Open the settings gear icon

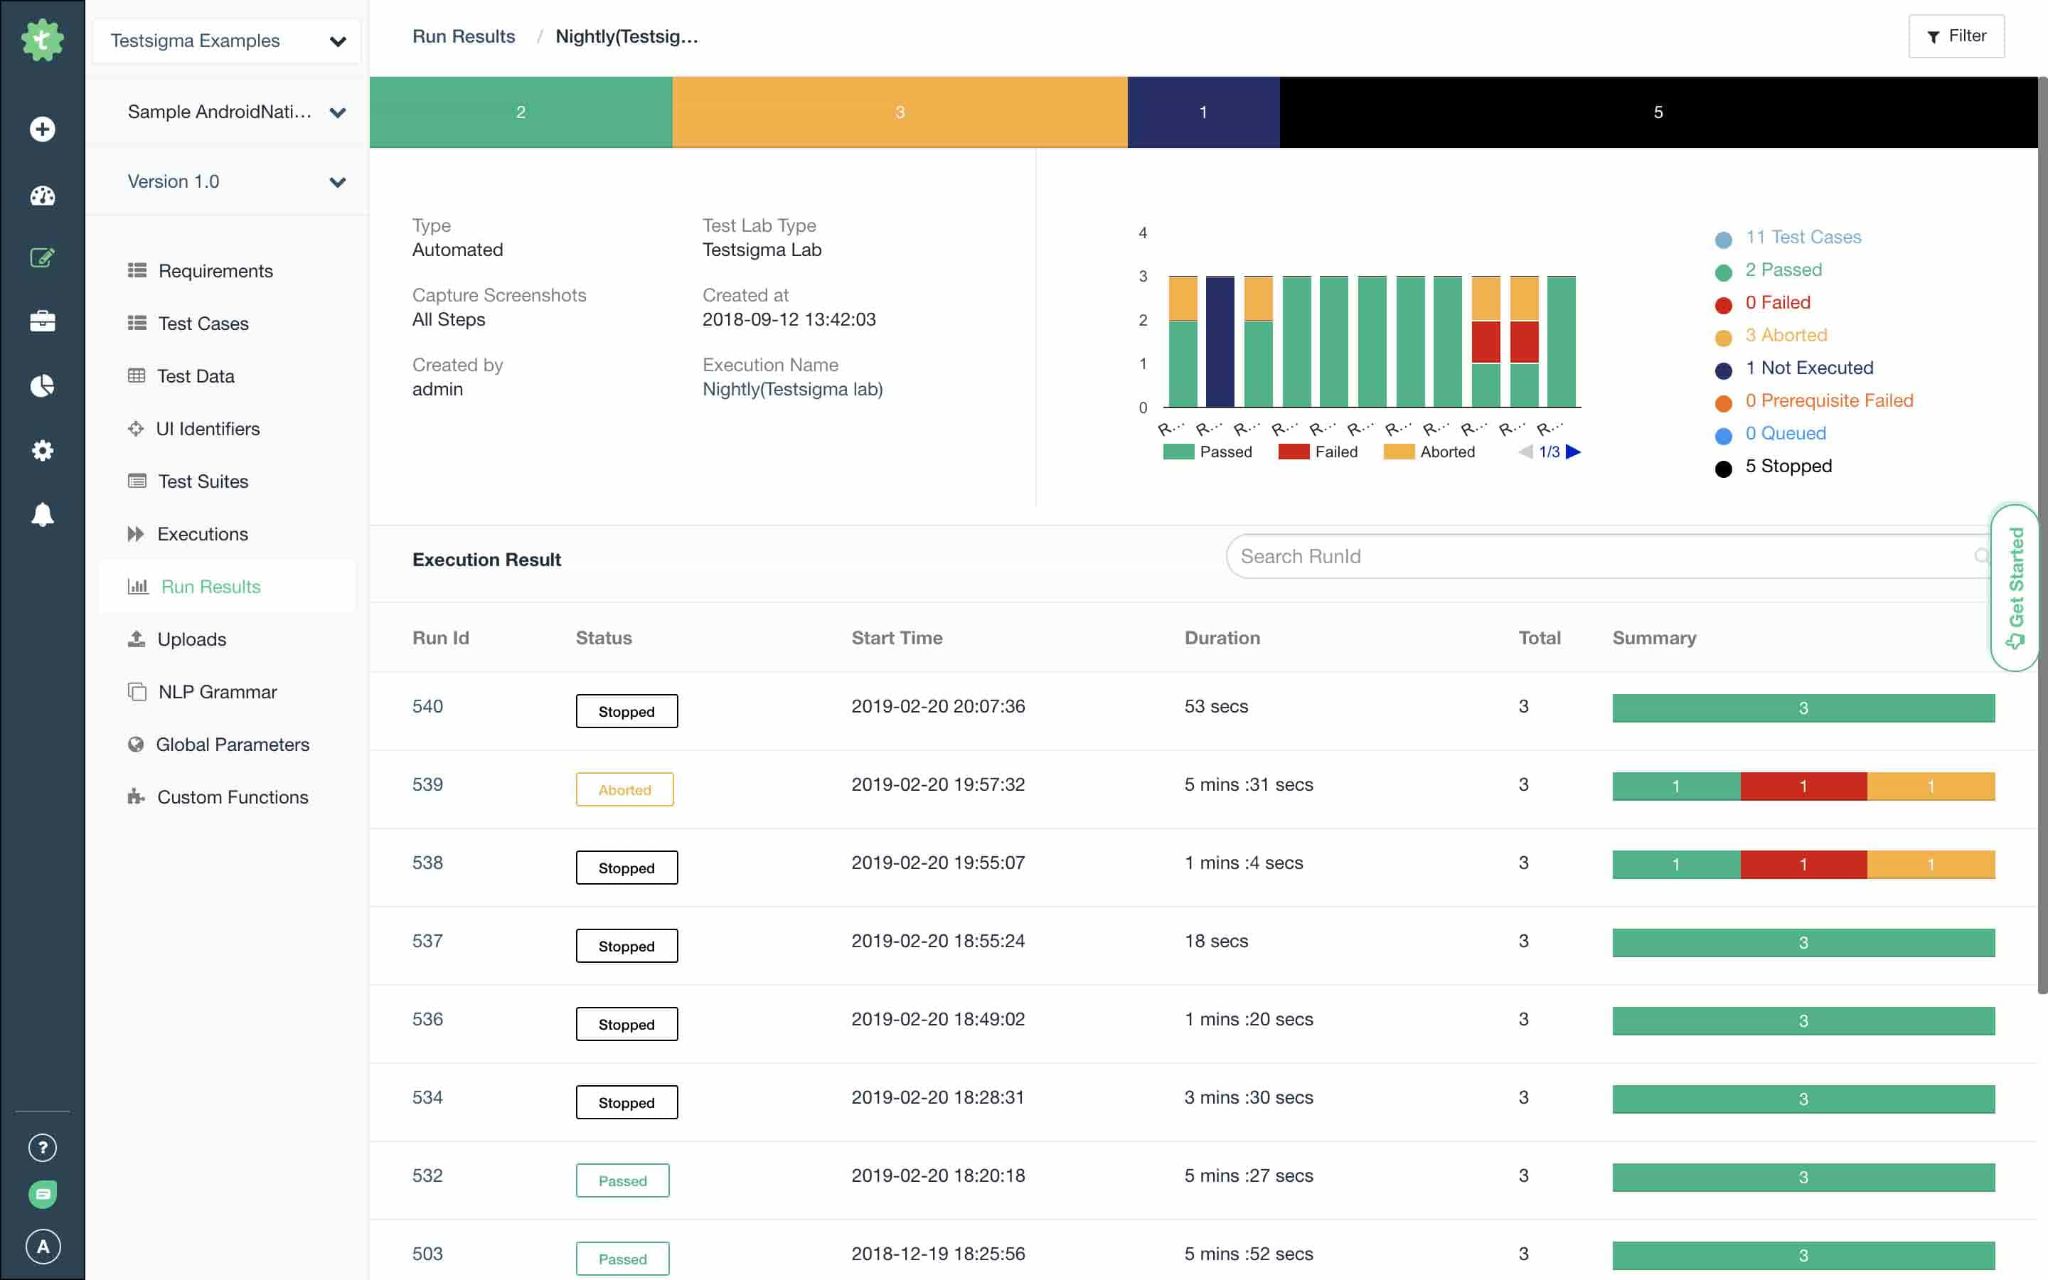pos(42,450)
